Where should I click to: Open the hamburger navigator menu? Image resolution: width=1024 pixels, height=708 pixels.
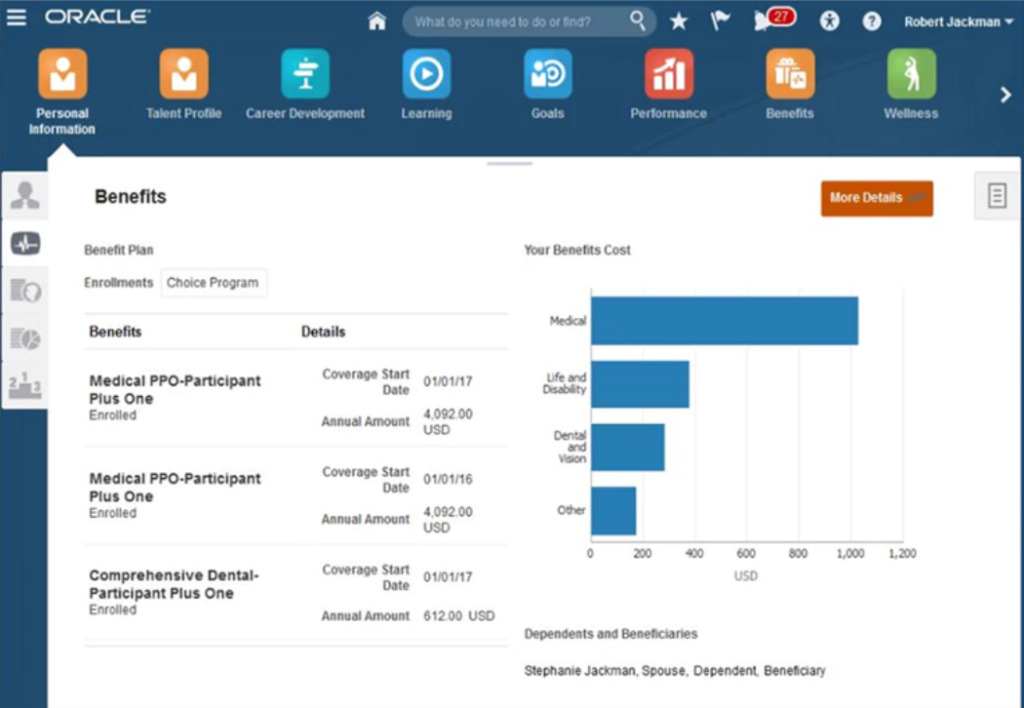[17, 18]
